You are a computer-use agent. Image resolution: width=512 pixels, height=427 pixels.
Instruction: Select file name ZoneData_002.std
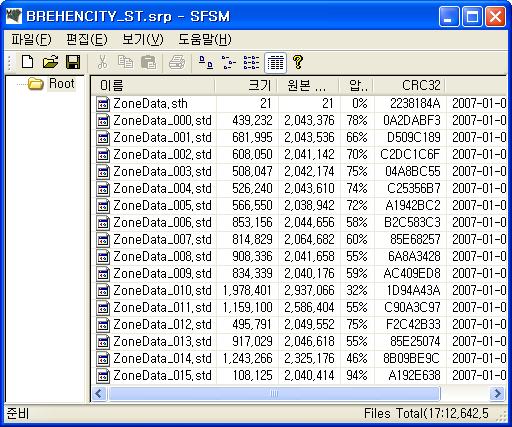[162, 155]
